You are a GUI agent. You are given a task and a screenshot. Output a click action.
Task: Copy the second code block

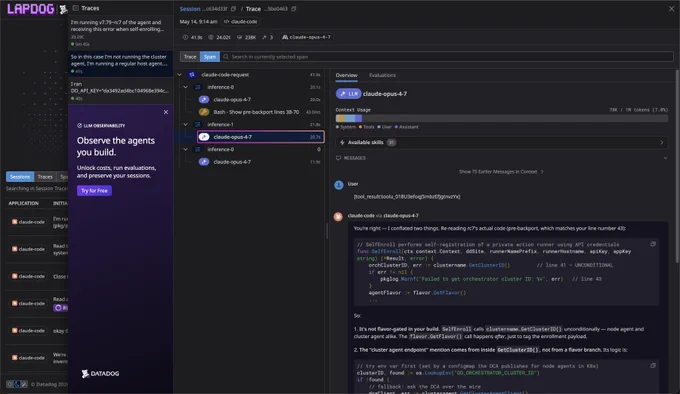point(653,366)
